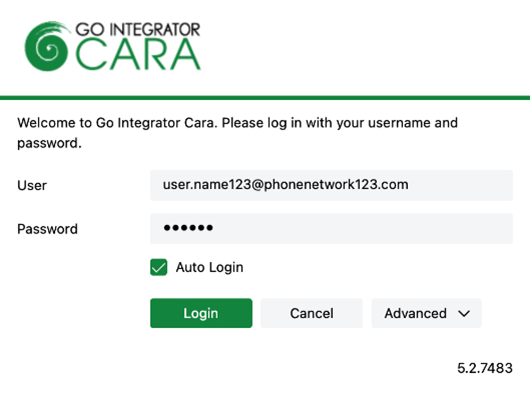
Task: Expand the Advanced options dropdown
Action: [427, 313]
